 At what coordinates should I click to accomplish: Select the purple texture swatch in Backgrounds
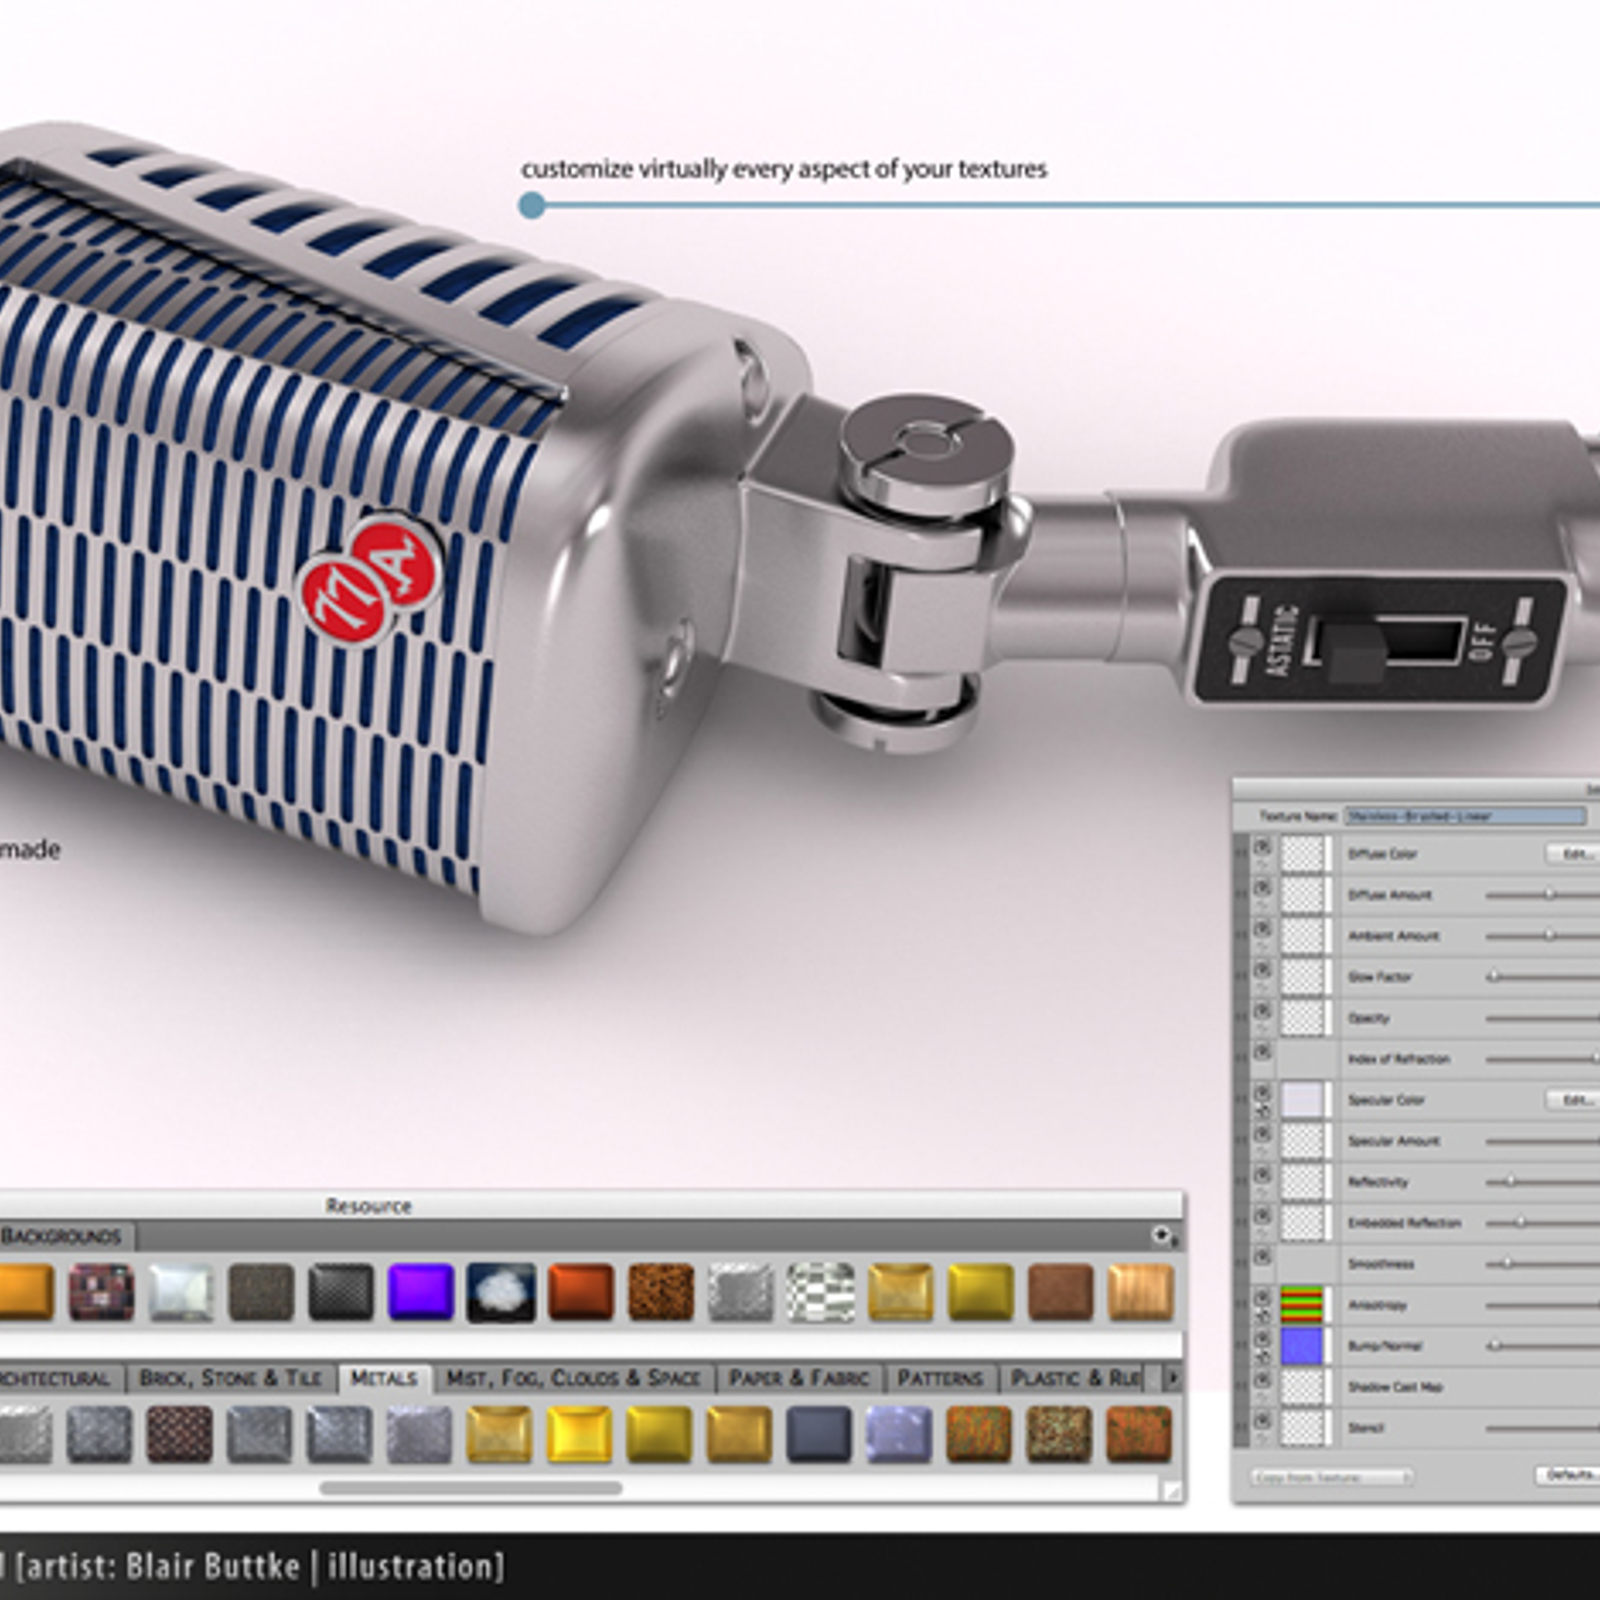click(421, 1291)
